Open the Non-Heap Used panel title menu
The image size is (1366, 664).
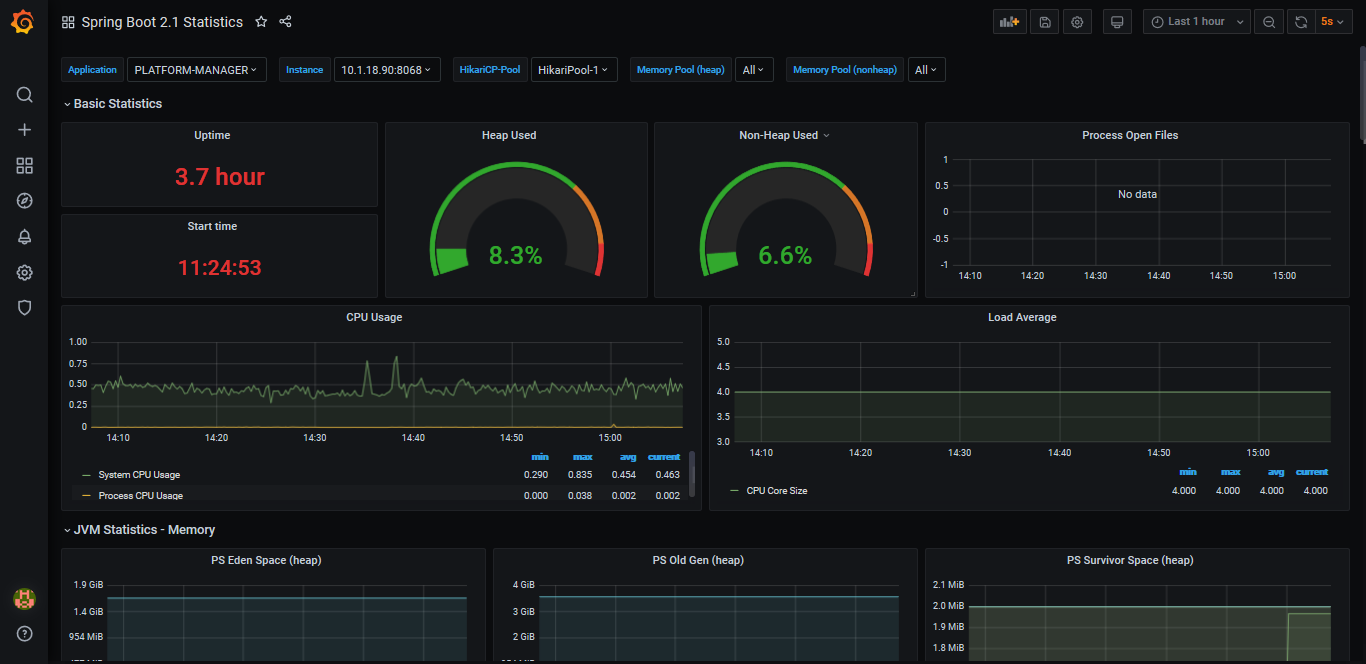[784, 135]
